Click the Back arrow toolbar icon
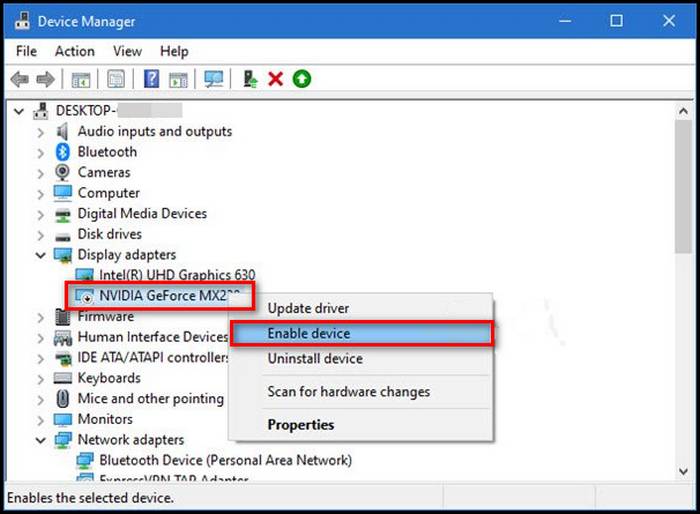This screenshot has height=514, width=700. tap(20, 79)
